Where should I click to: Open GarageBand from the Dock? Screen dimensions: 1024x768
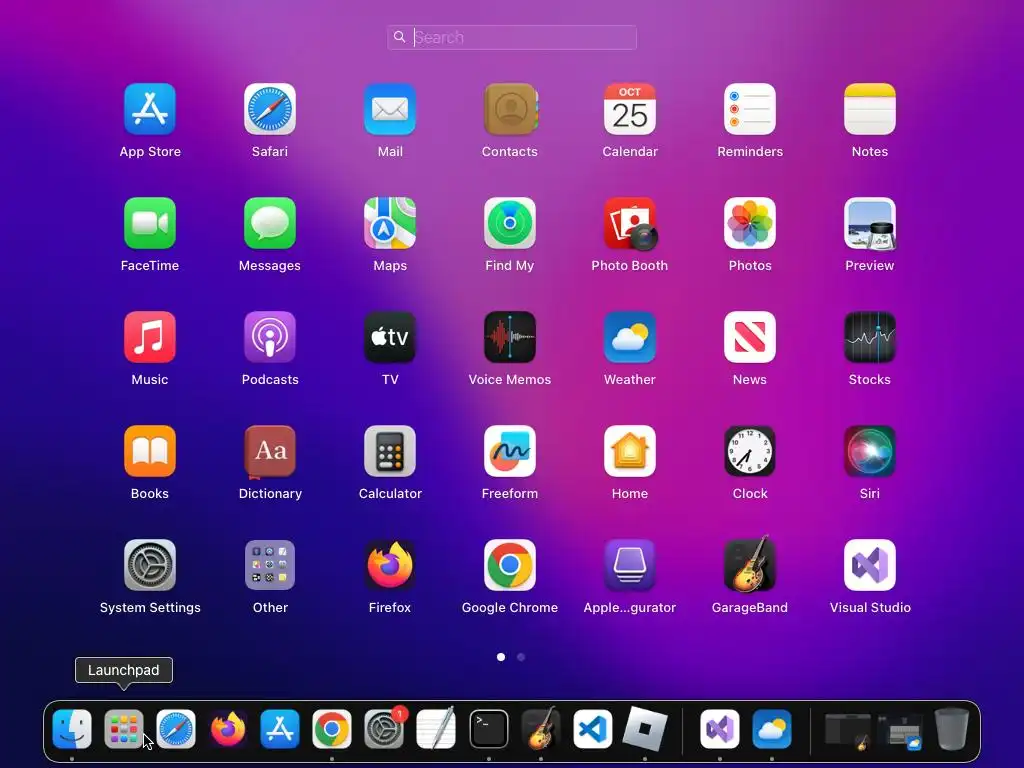(541, 729)
